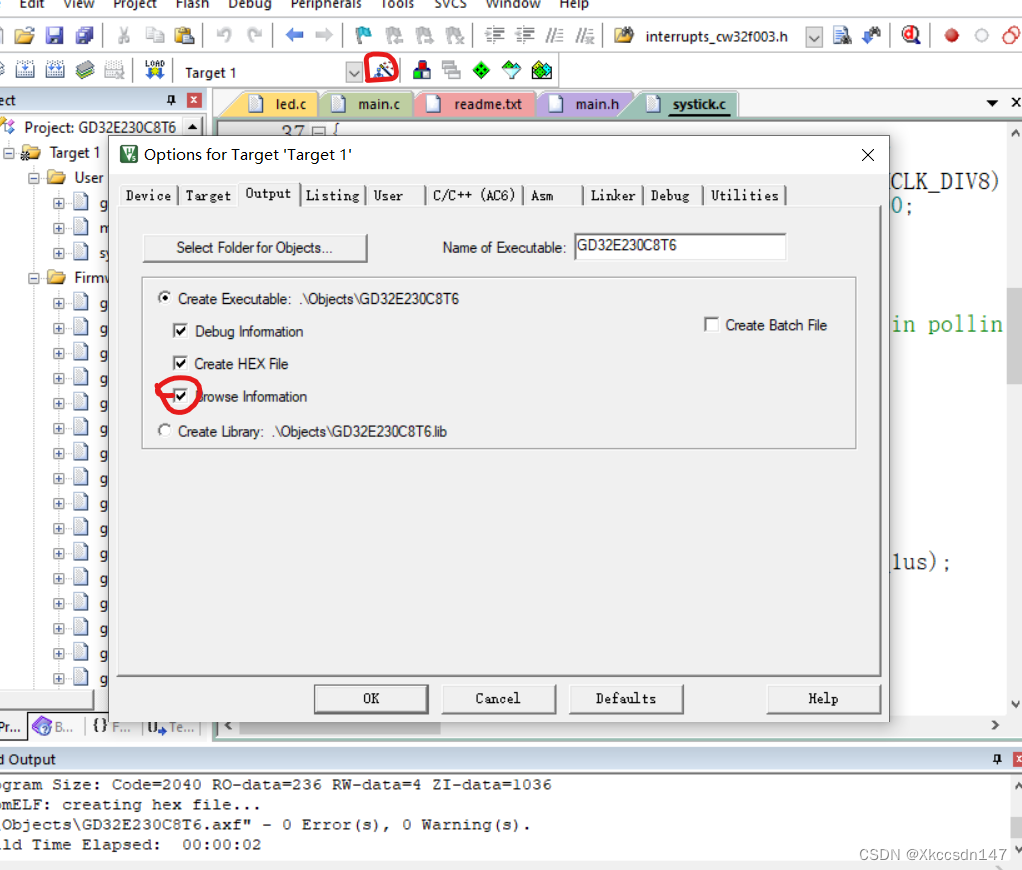The image size is (1022, 870).
Task: Click the editor horizontal scrollbar thumb
Action: click(340, 727)
